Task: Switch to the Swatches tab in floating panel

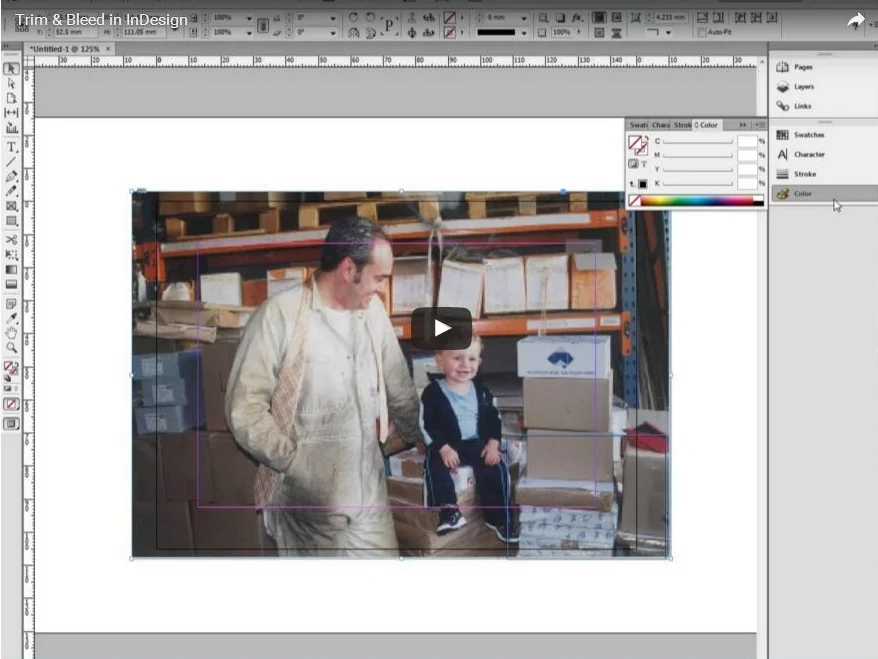Action: point(638,125)
